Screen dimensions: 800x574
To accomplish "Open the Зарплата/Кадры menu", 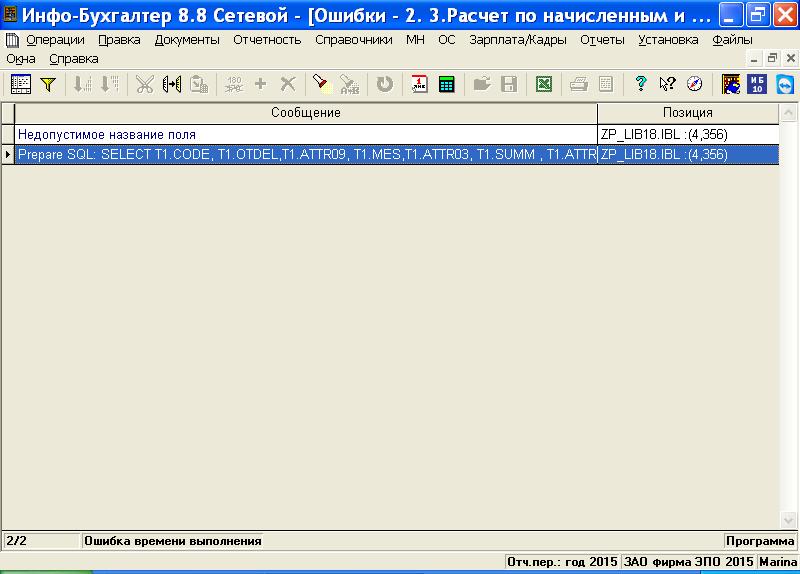I will point(516,40).
